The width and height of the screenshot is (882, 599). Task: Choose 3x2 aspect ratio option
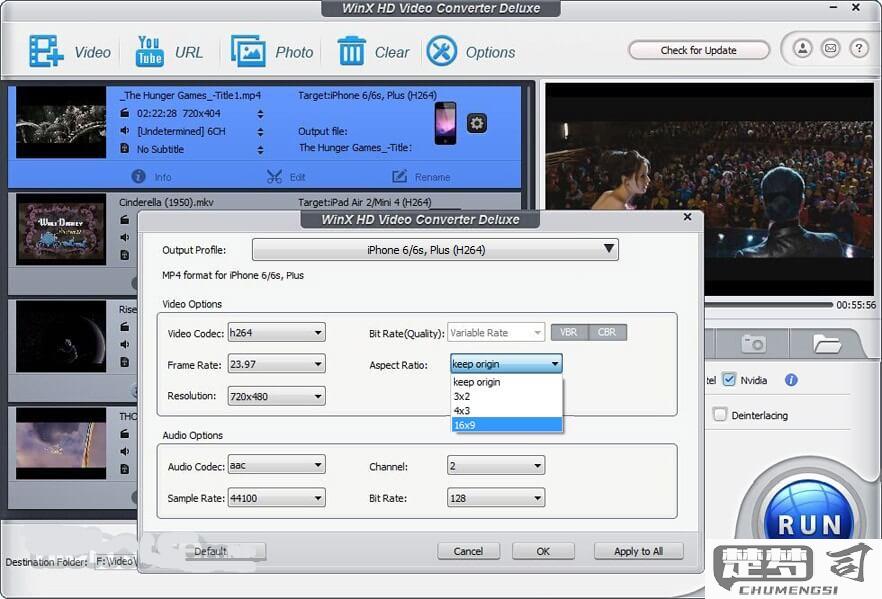pyautogui.click(x=507, y=397)
